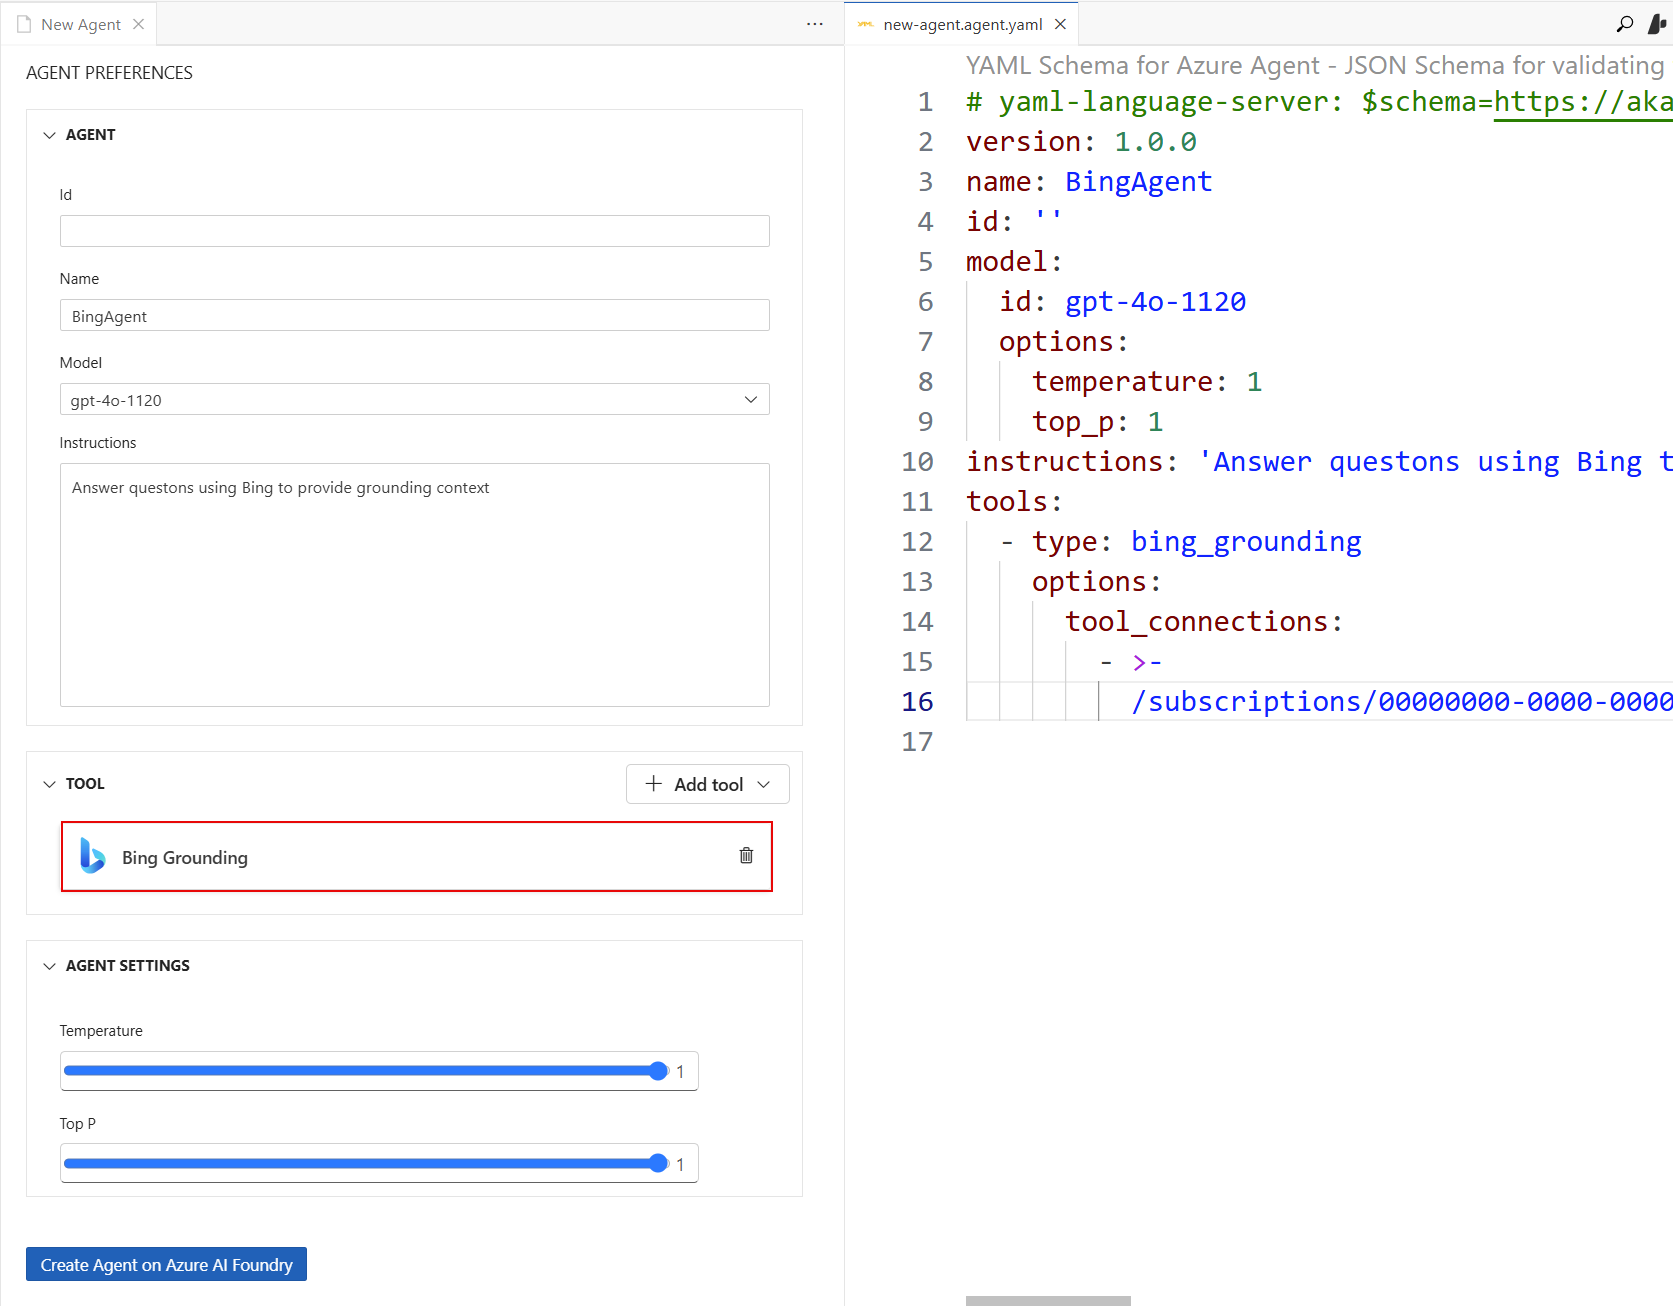Click 'top_p: 1' on line 9
1673x1306 pixels.
(x=1098, y=421)
